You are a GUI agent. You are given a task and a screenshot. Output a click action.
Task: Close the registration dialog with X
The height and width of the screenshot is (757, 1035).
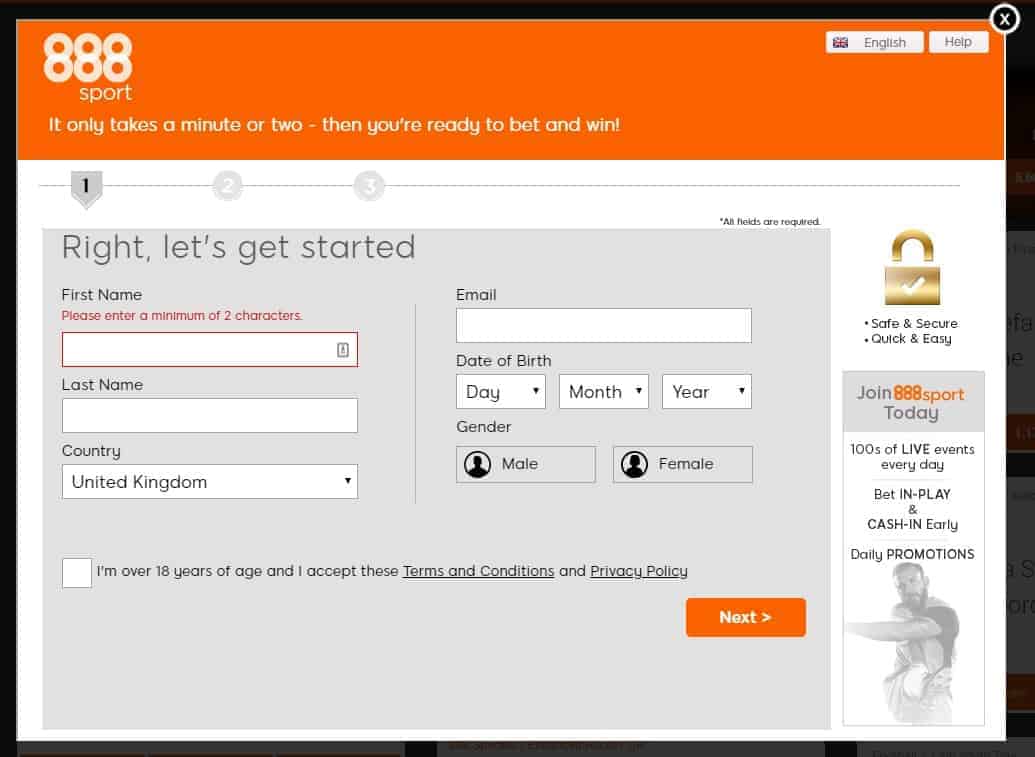[x=1005, y=20]
